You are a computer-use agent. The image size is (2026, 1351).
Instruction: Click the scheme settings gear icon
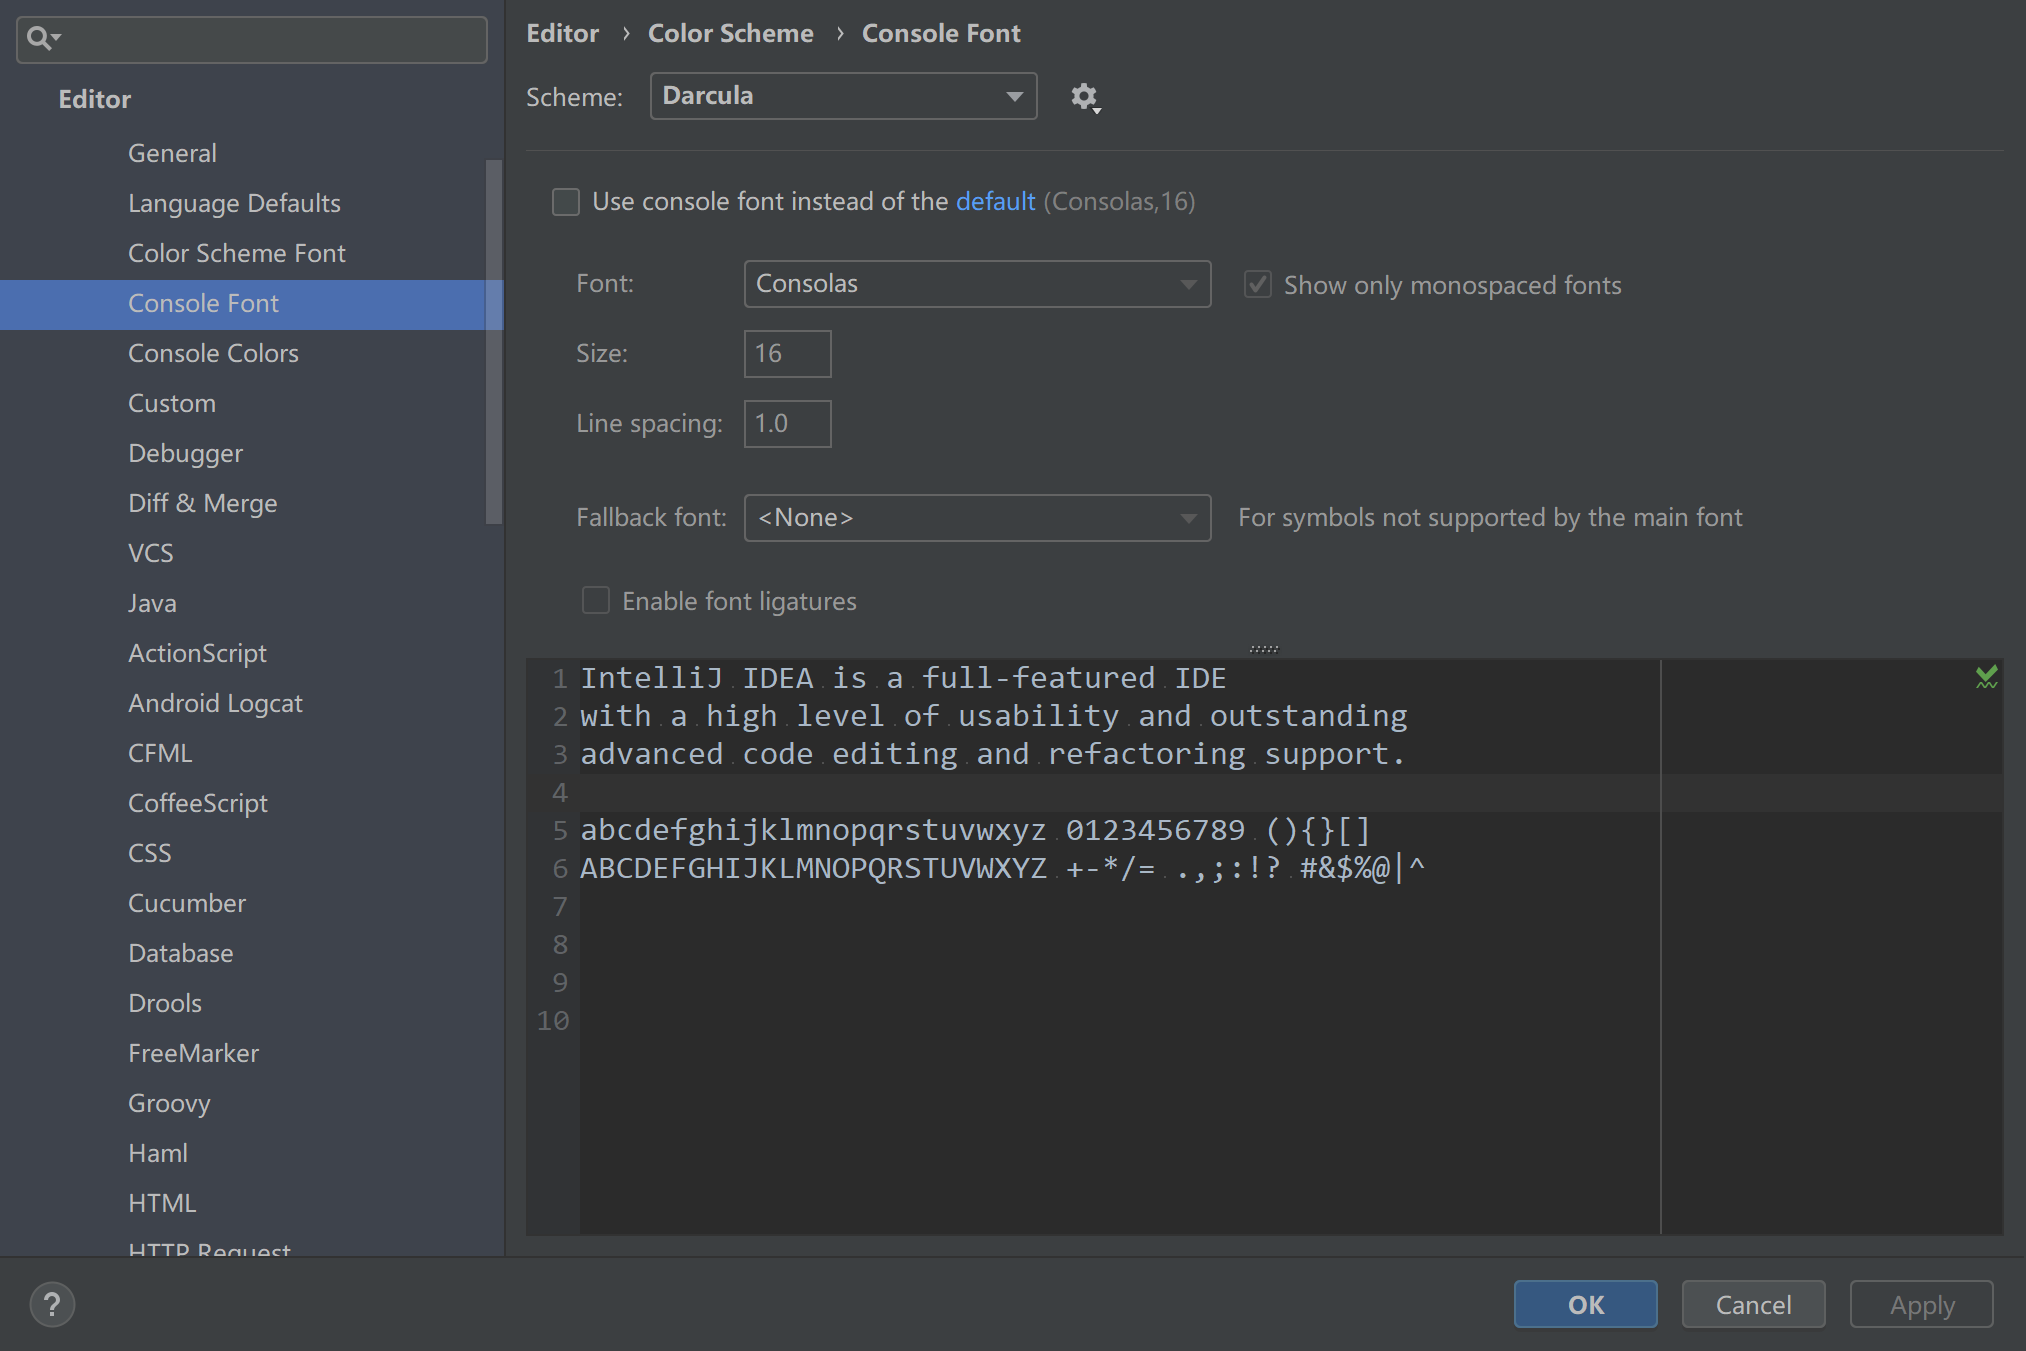coord(1085,97)
